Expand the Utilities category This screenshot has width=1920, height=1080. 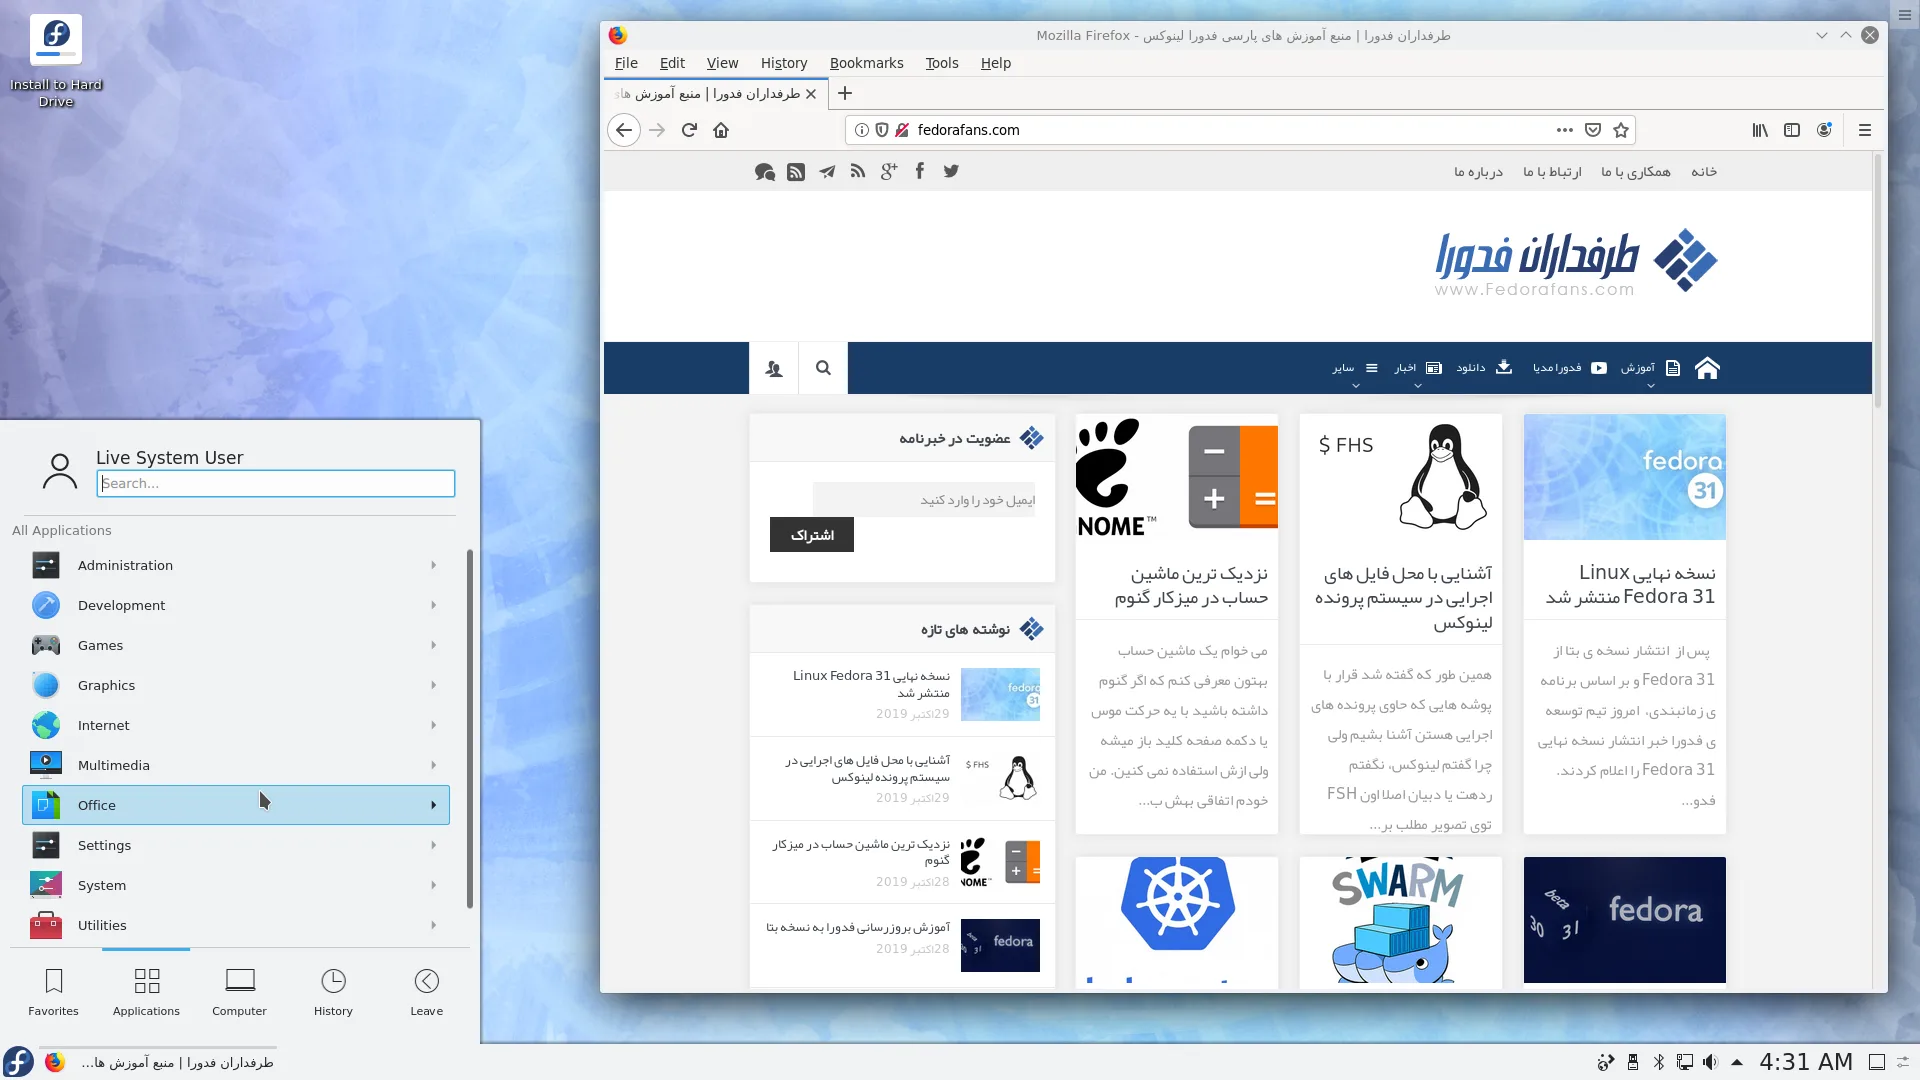[236, 925]
